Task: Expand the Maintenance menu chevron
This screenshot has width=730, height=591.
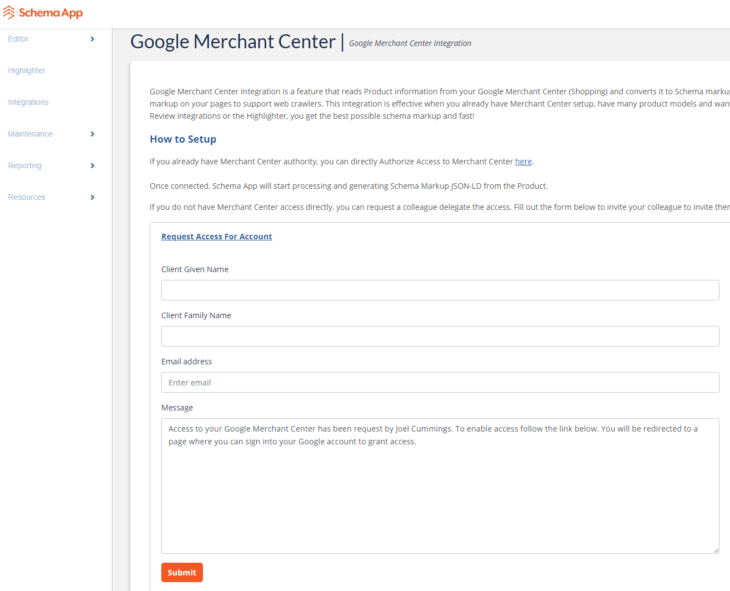Action: coord(92,134)
